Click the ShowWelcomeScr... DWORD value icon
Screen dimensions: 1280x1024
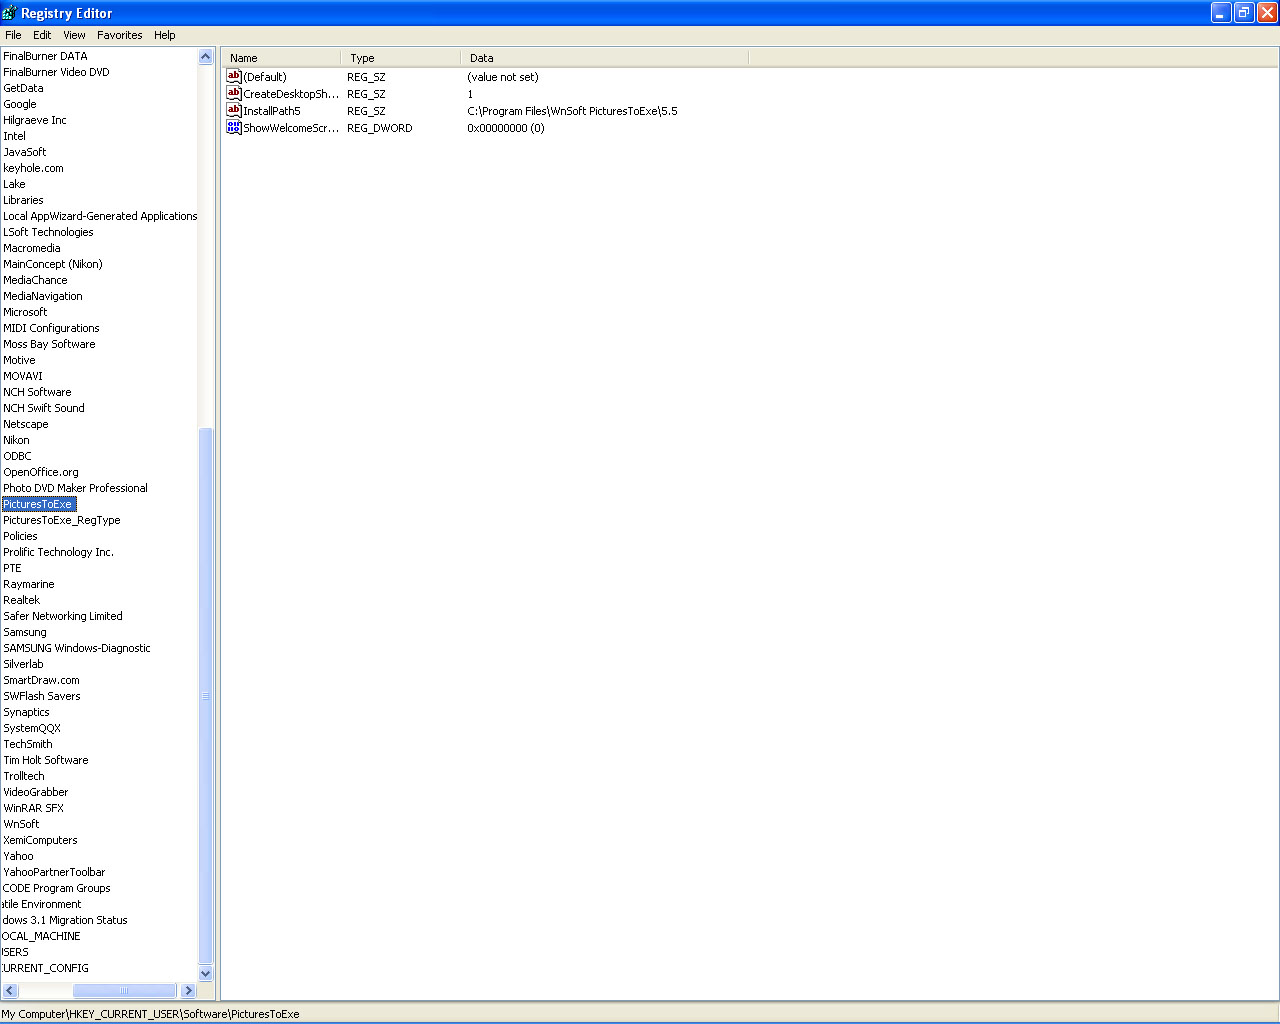(x=234, y=127)
